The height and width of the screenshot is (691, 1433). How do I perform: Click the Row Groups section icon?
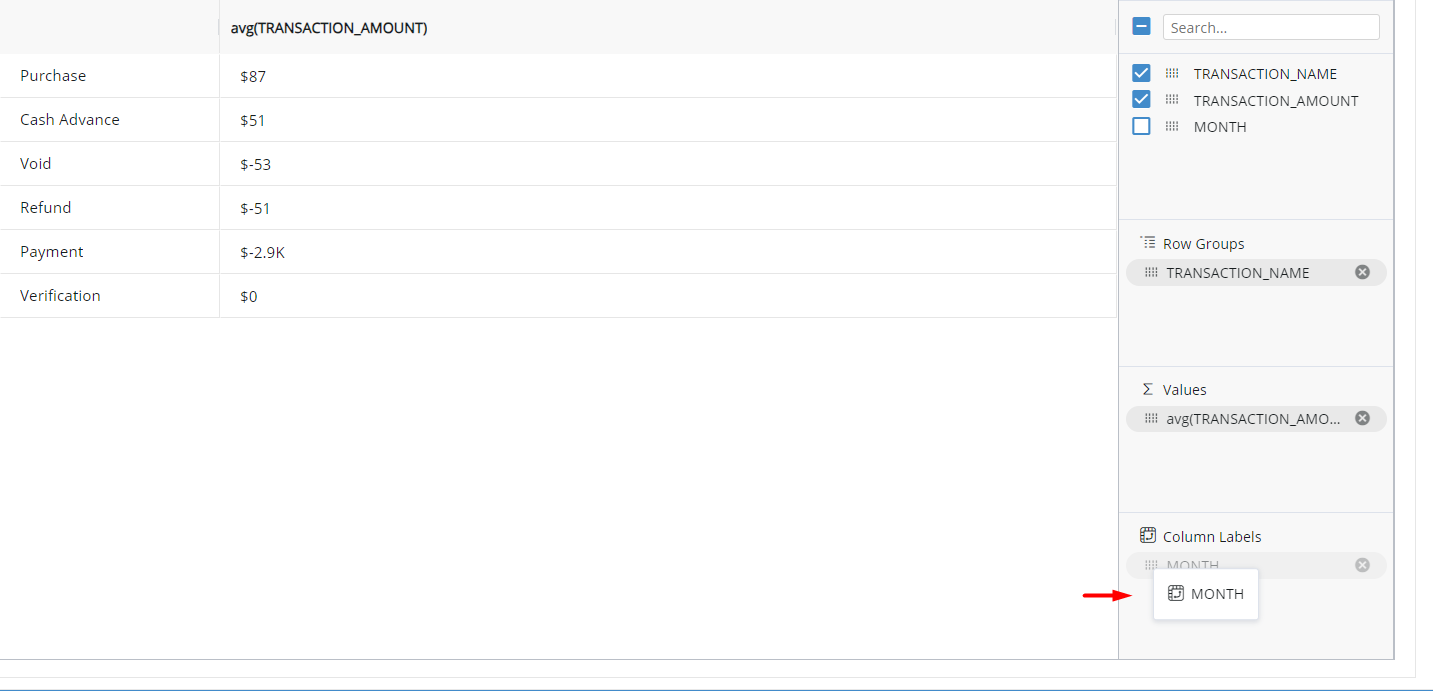(x=1148, y=243)
